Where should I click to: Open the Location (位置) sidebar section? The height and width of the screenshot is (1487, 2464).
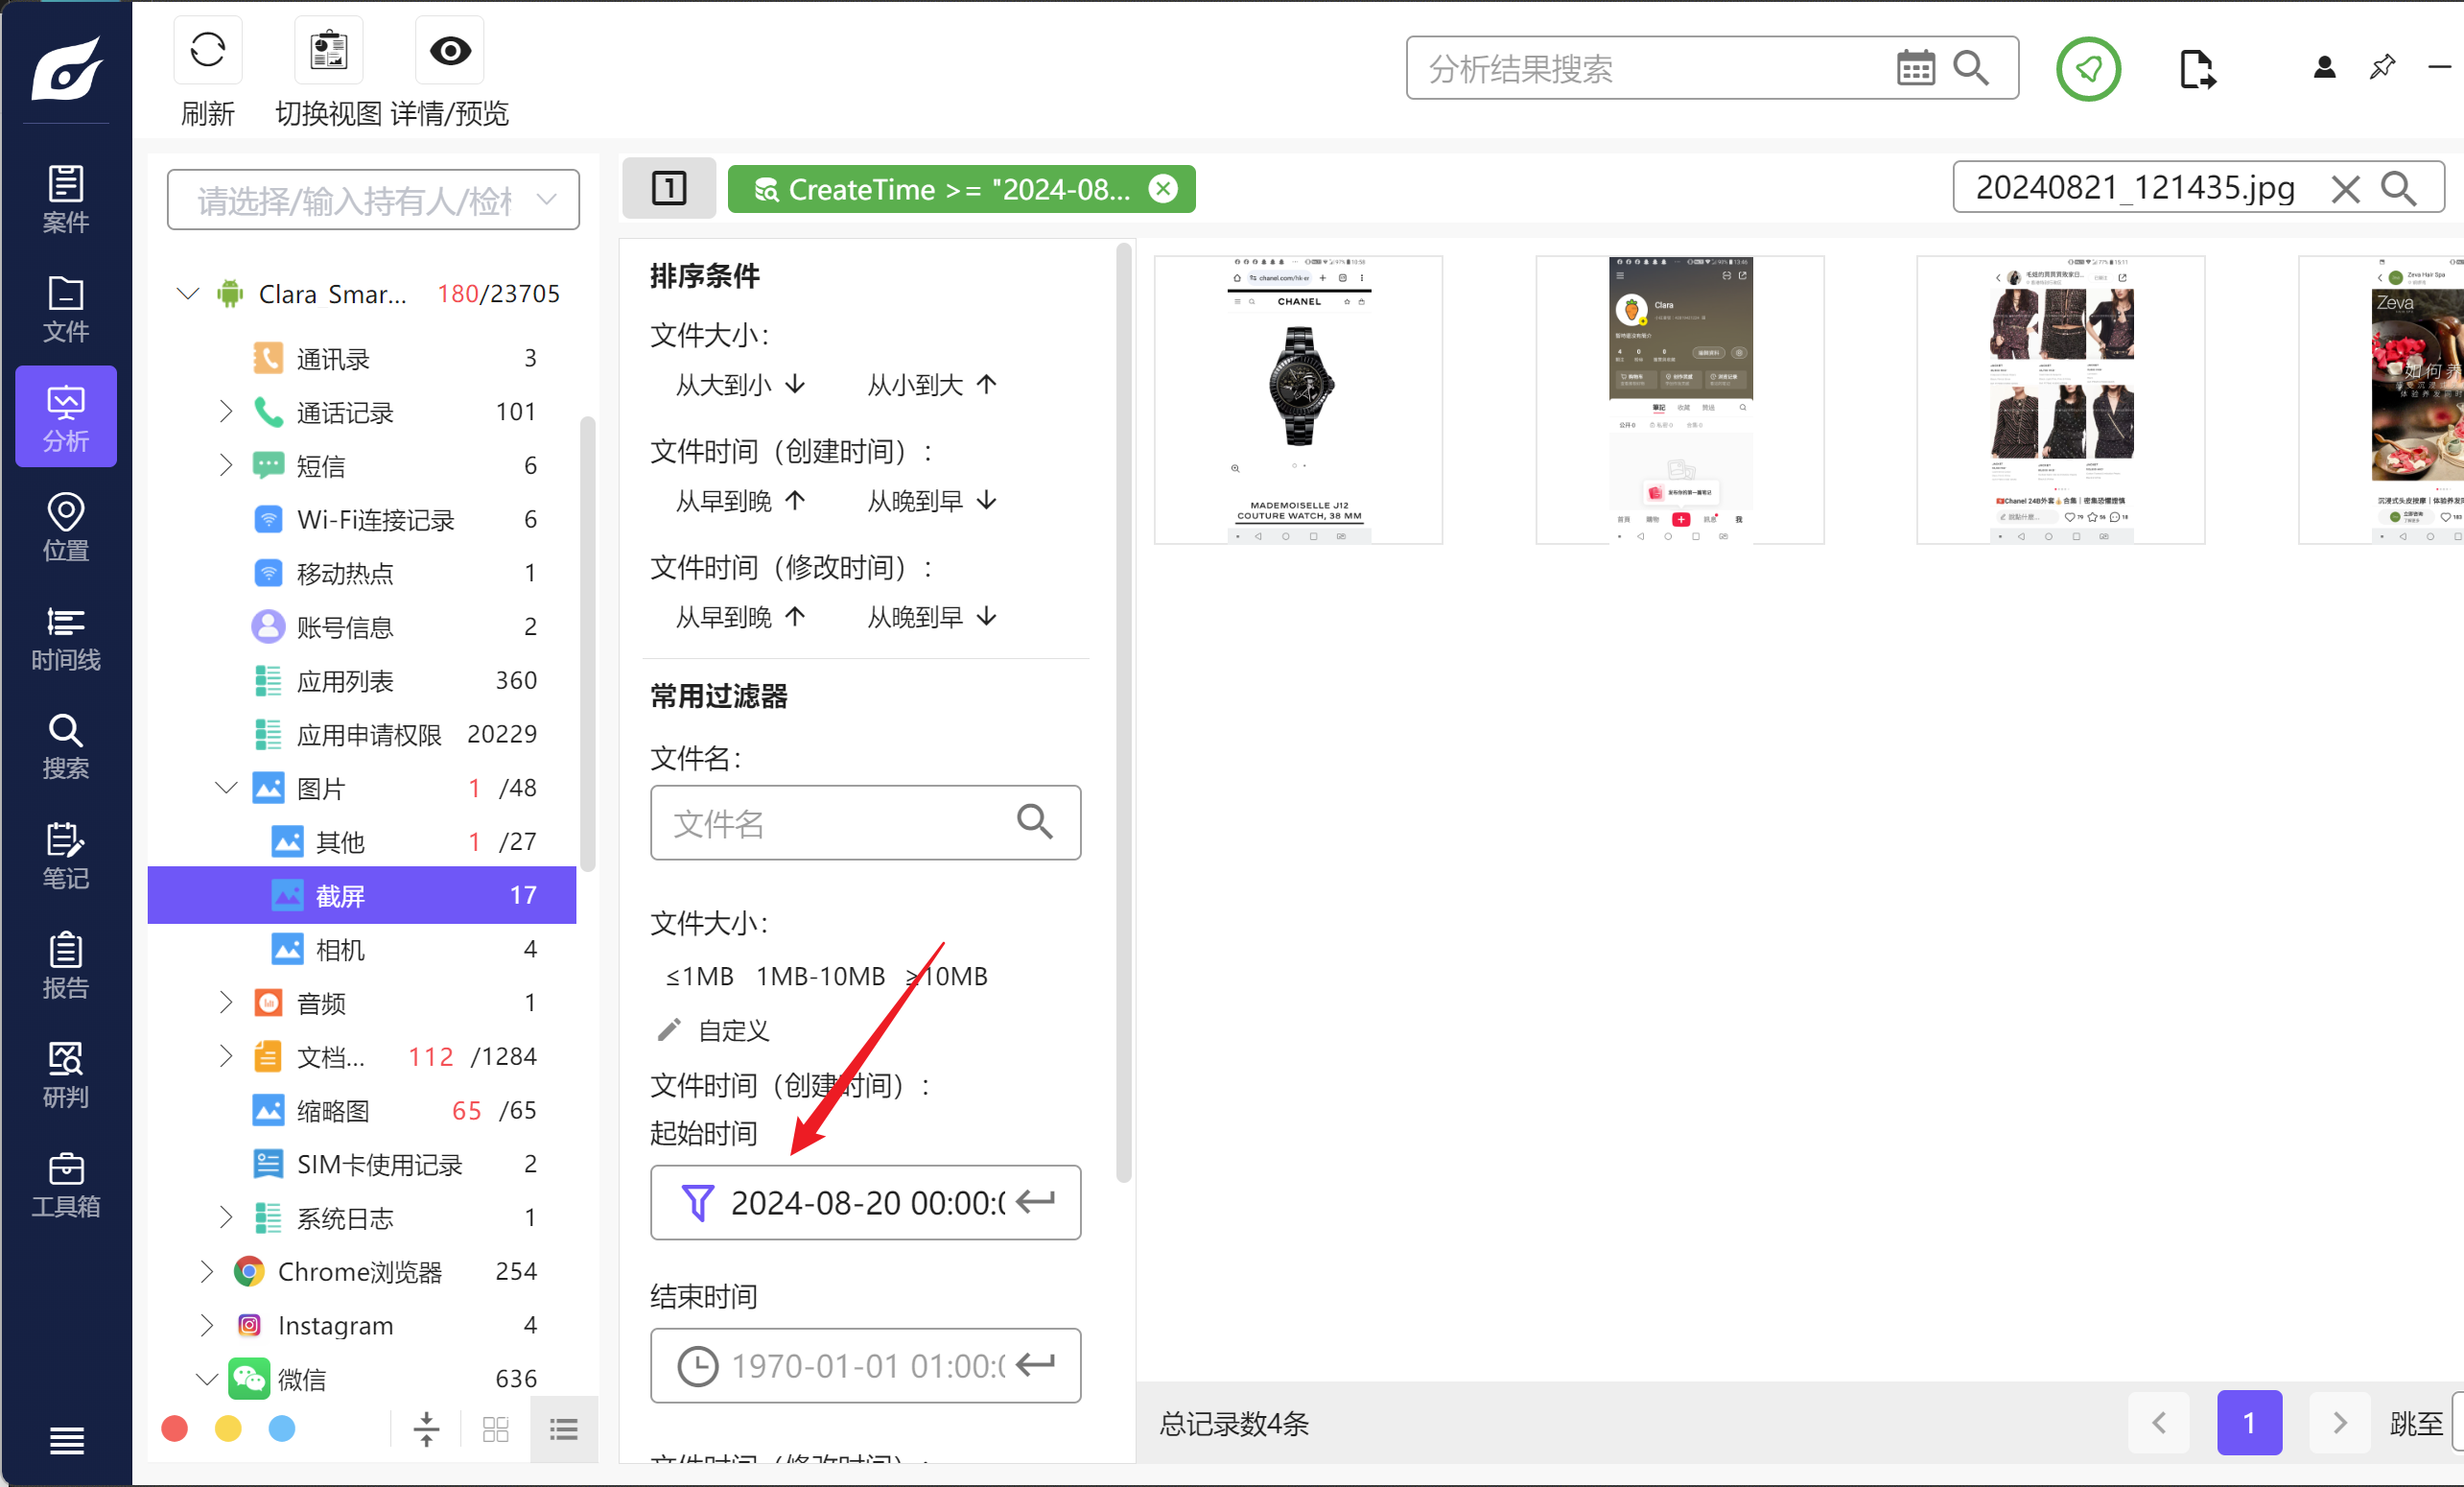click(66, 528)
